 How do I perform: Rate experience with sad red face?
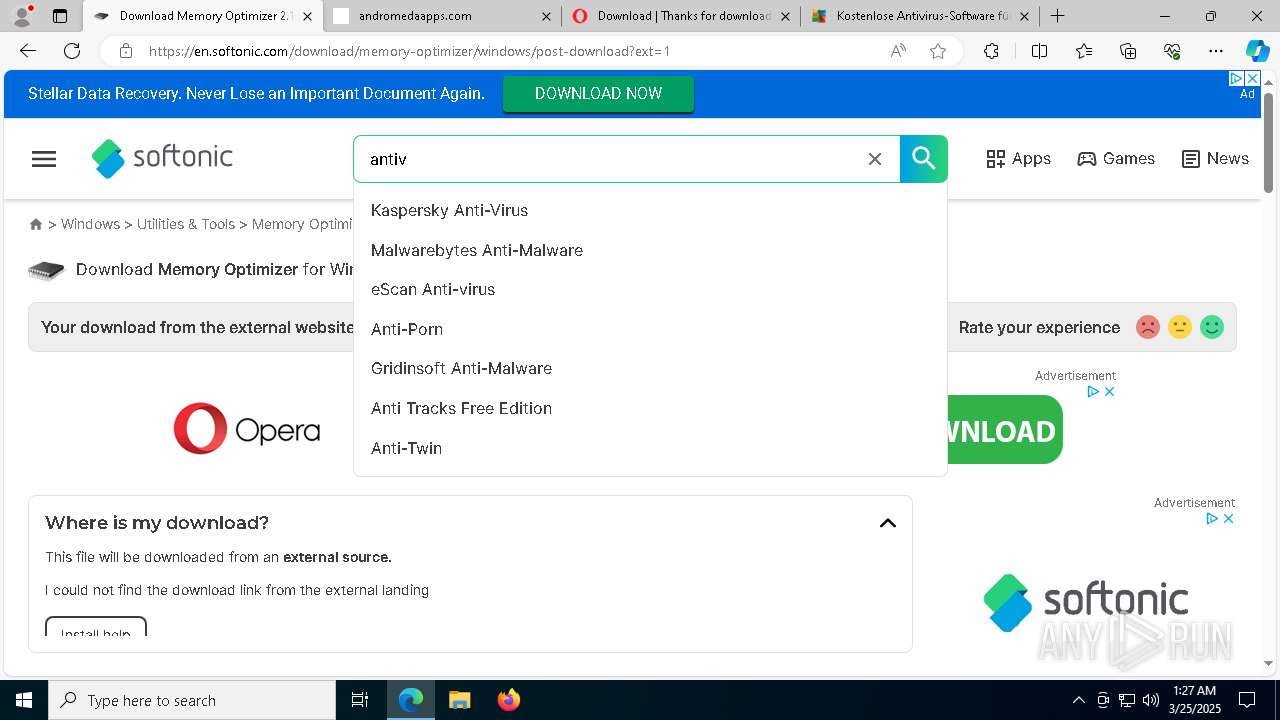pyautogui.click(x=1148, y=327)
